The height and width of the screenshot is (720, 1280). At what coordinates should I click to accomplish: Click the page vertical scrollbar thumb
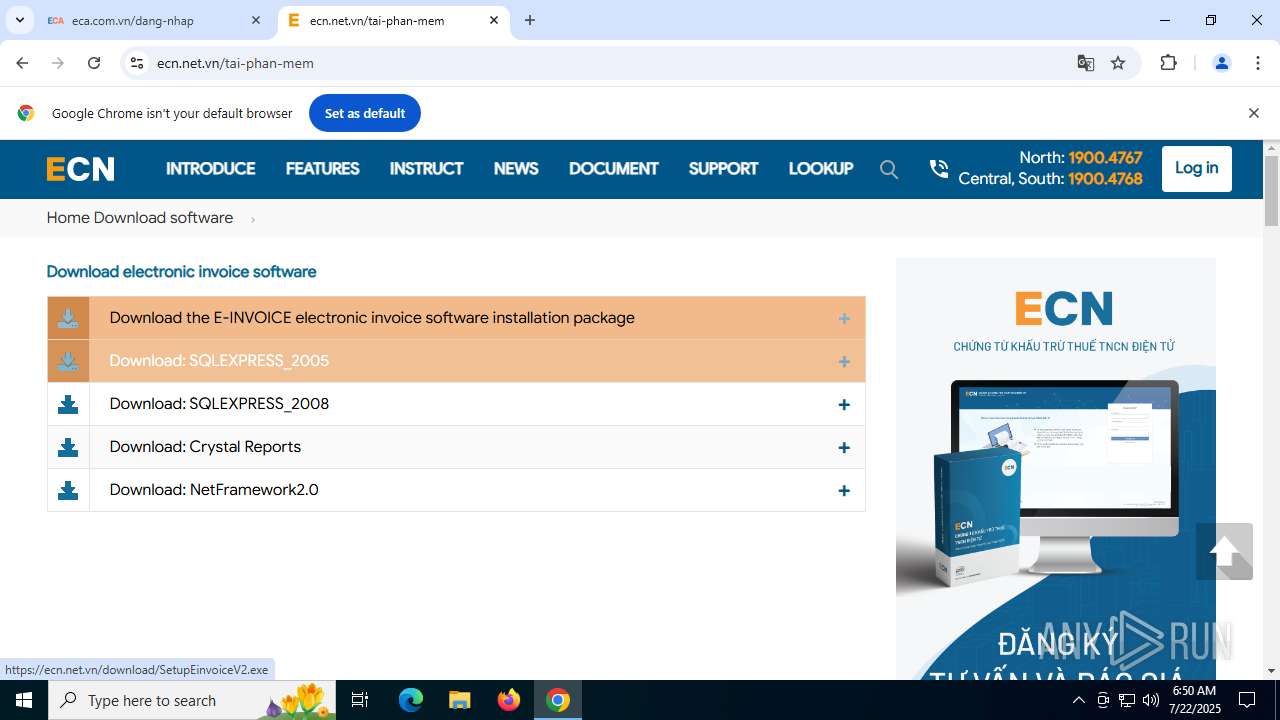(x=1271, y=191)
